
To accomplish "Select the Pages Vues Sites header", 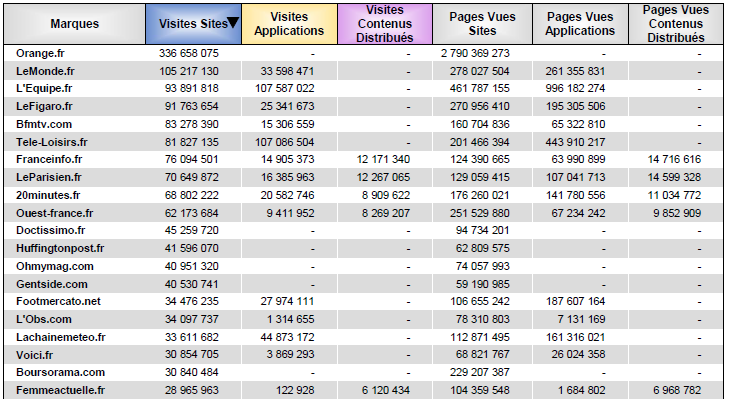I will coord(482,24).
